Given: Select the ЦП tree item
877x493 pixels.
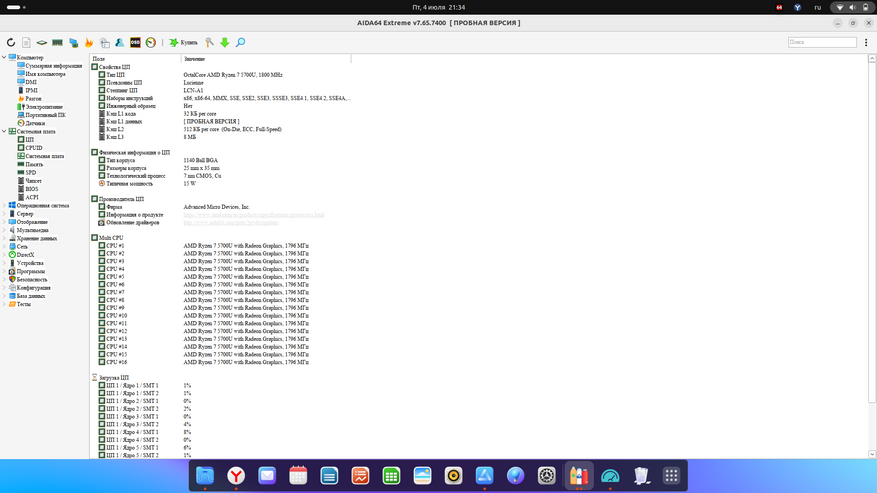Looking at the screenshot, I should [29, 140].
